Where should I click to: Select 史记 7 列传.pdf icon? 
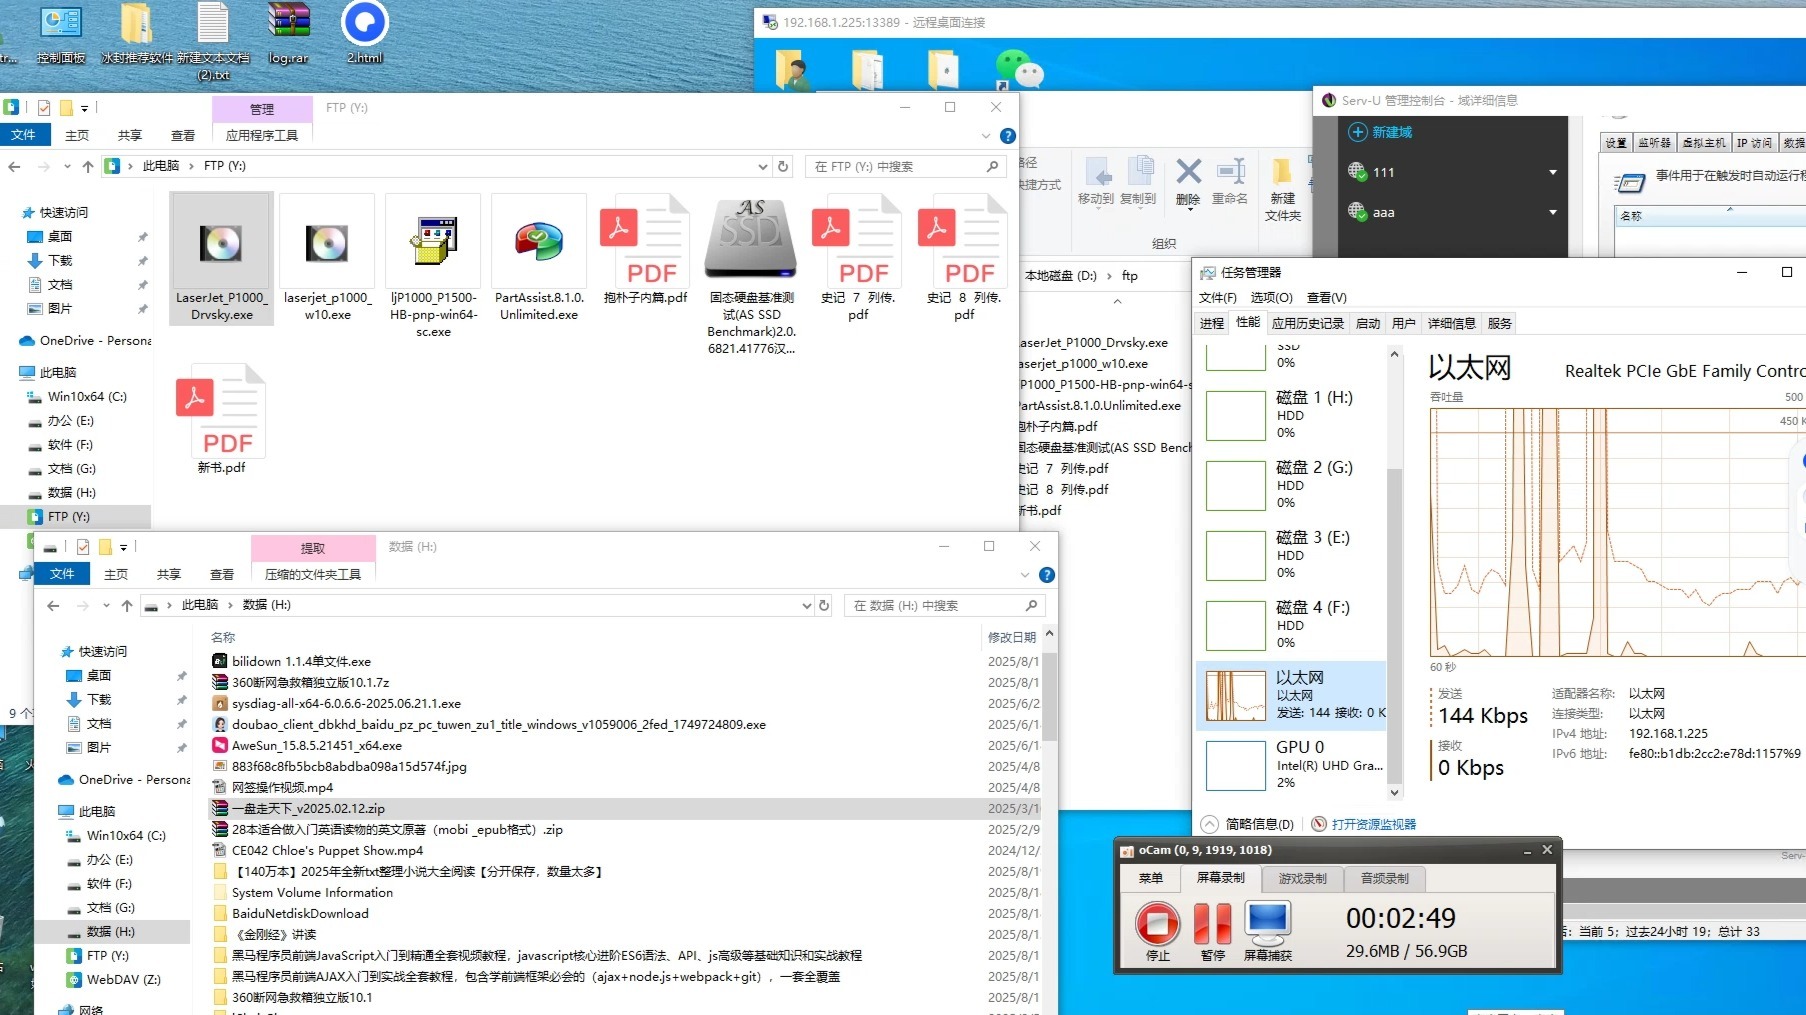pyautogui.click(x=857, y=241)
